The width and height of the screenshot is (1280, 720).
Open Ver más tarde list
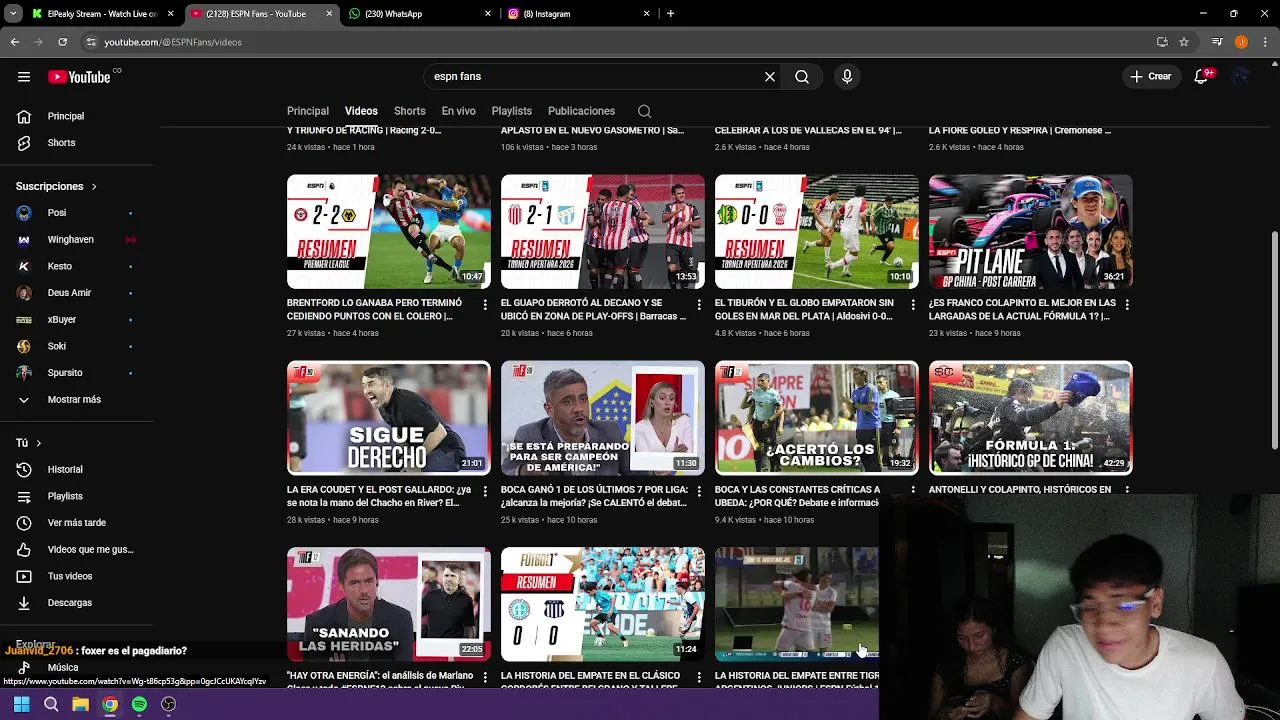[x=76, y=522]
